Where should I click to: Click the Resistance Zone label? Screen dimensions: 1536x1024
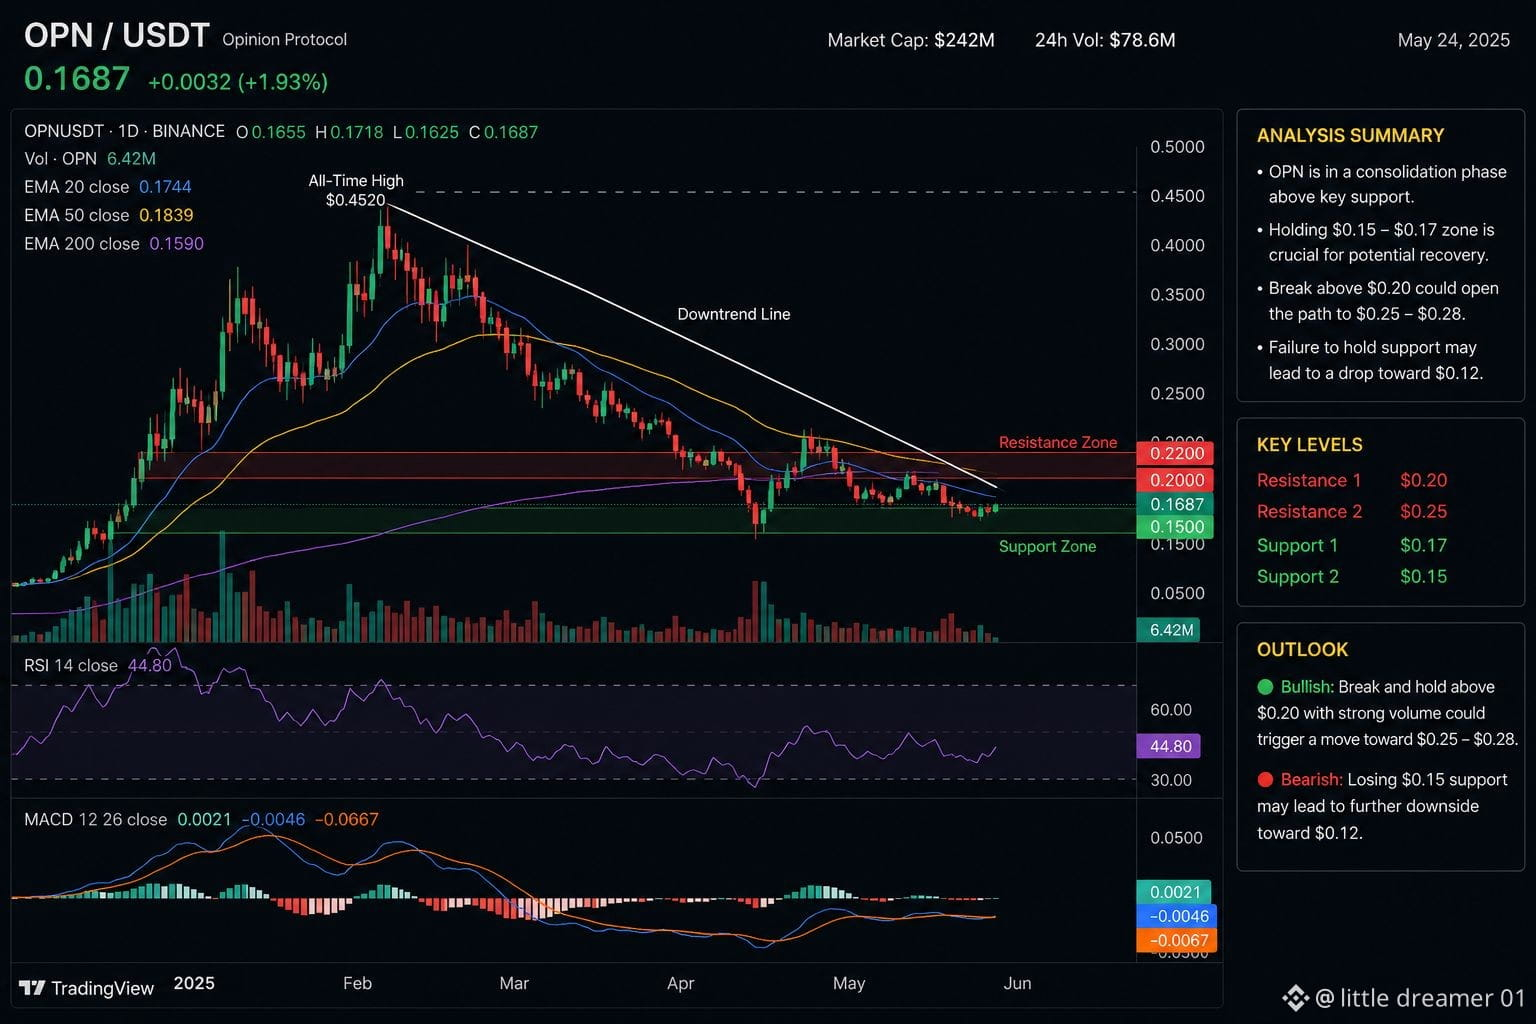click(x=1058, y=442)
